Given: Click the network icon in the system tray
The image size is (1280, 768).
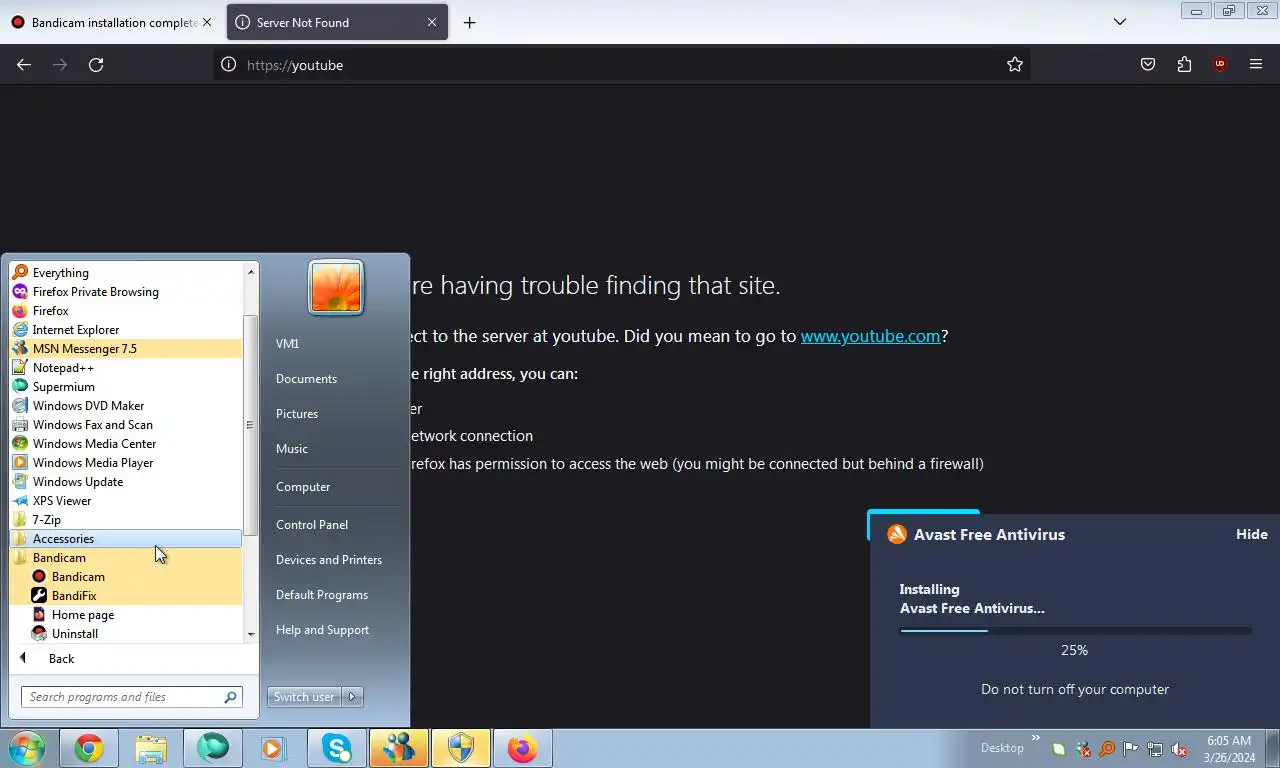Looking at the screenshot, I should point(1155,749).
